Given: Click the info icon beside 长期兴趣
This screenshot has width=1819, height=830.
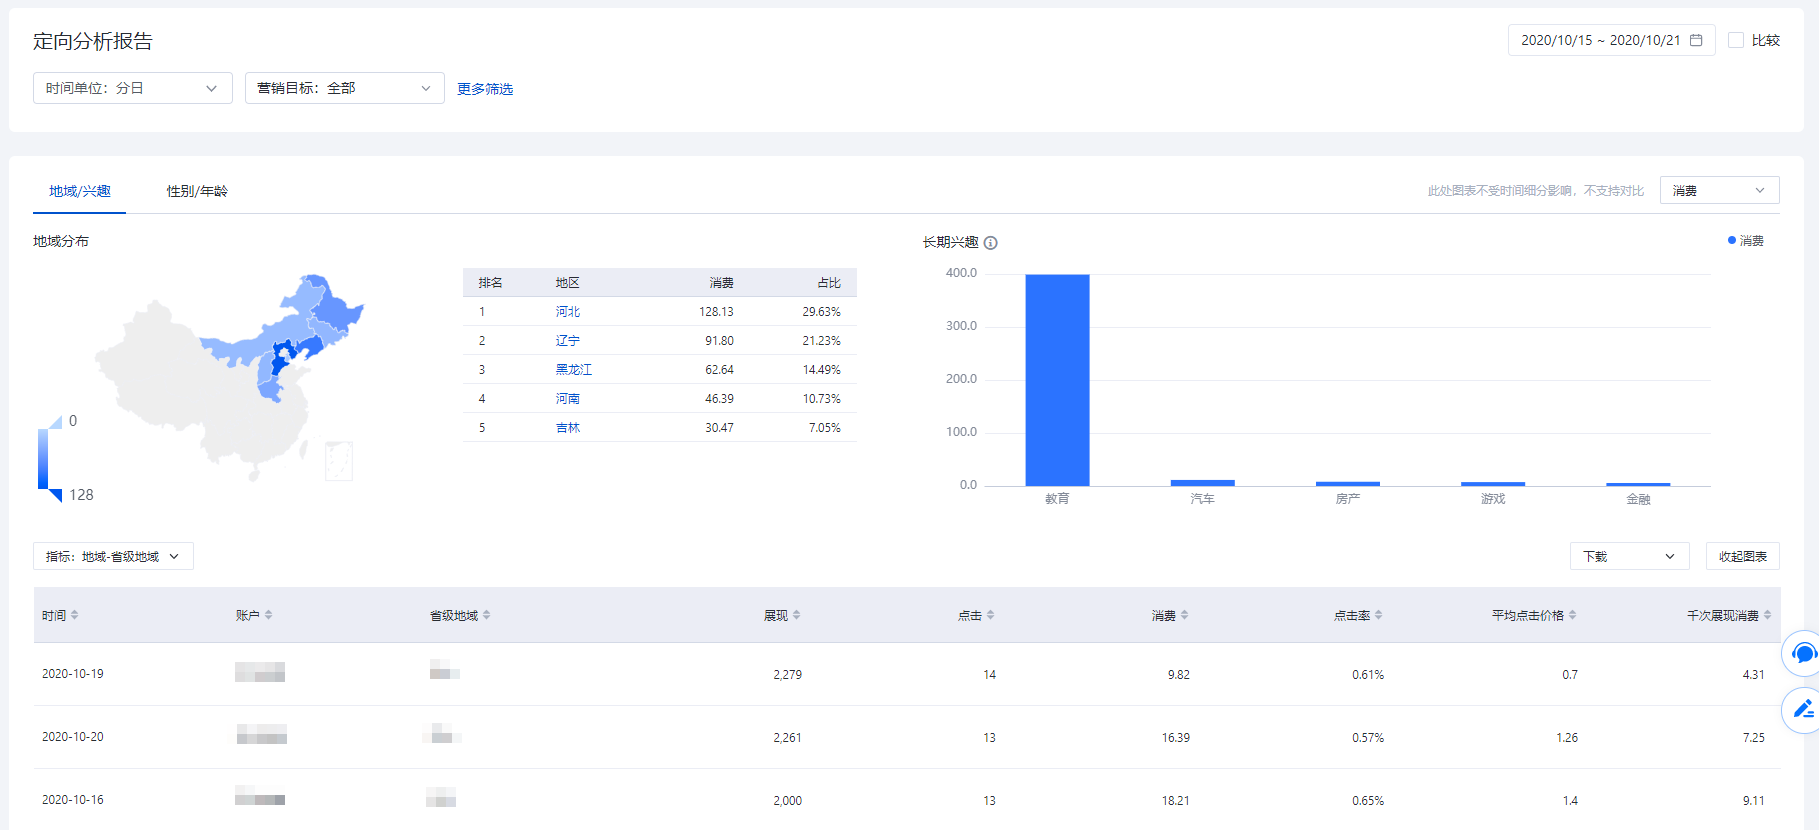Looking at the screenshot, I should point(990,243).
